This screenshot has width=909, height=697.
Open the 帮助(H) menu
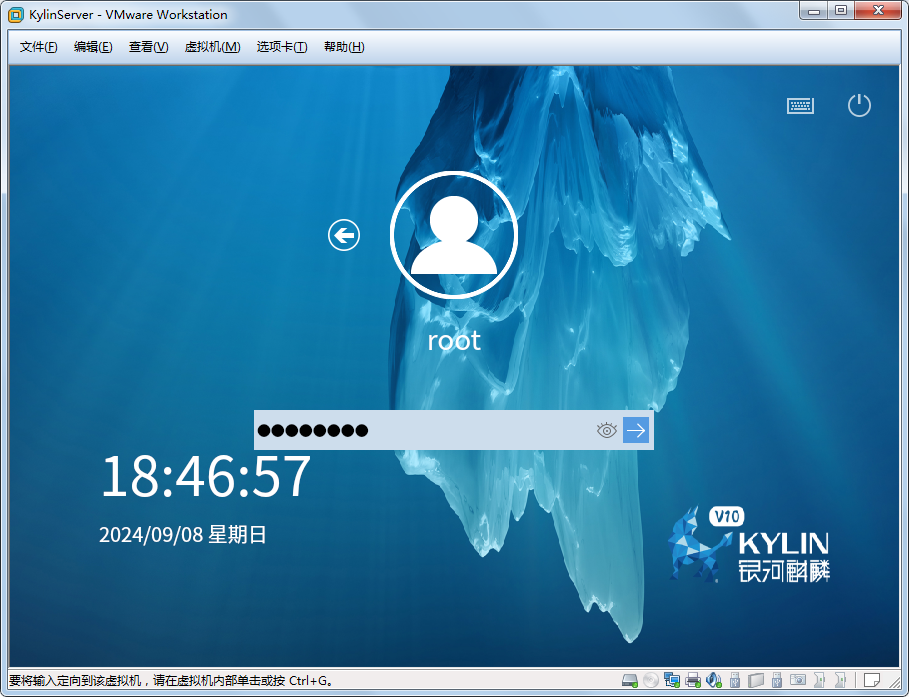click(x=344, y=47)
